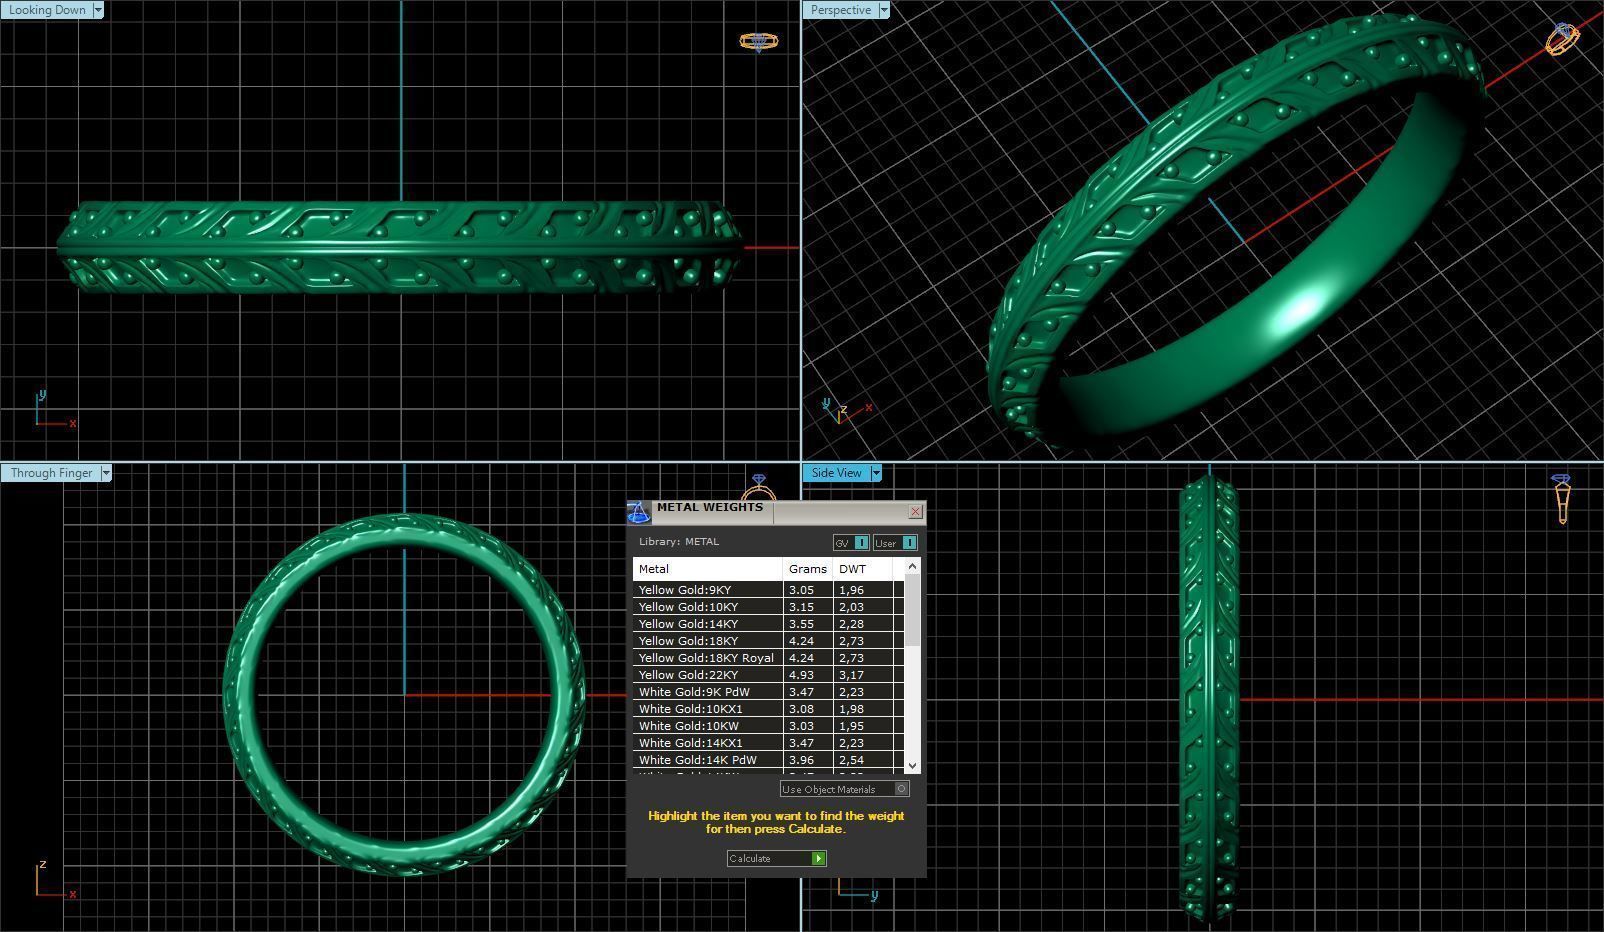Click the green arrow on Calculate
1604x932 pixels.
[818, 858]
